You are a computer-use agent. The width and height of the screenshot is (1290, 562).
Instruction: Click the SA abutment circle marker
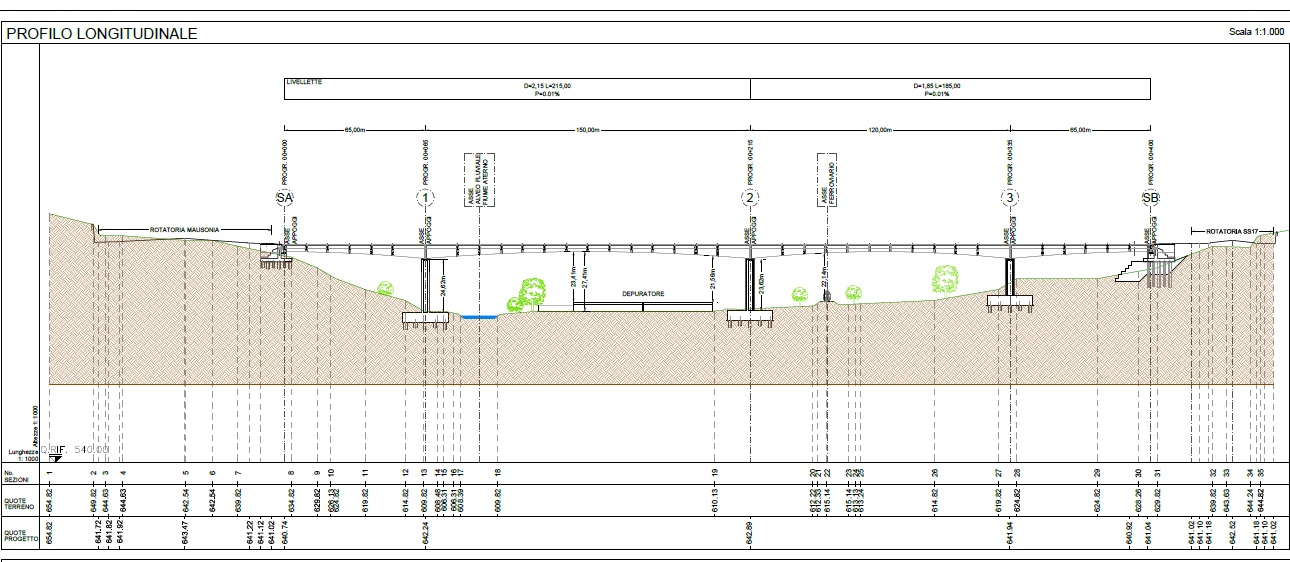click(284, 198)
